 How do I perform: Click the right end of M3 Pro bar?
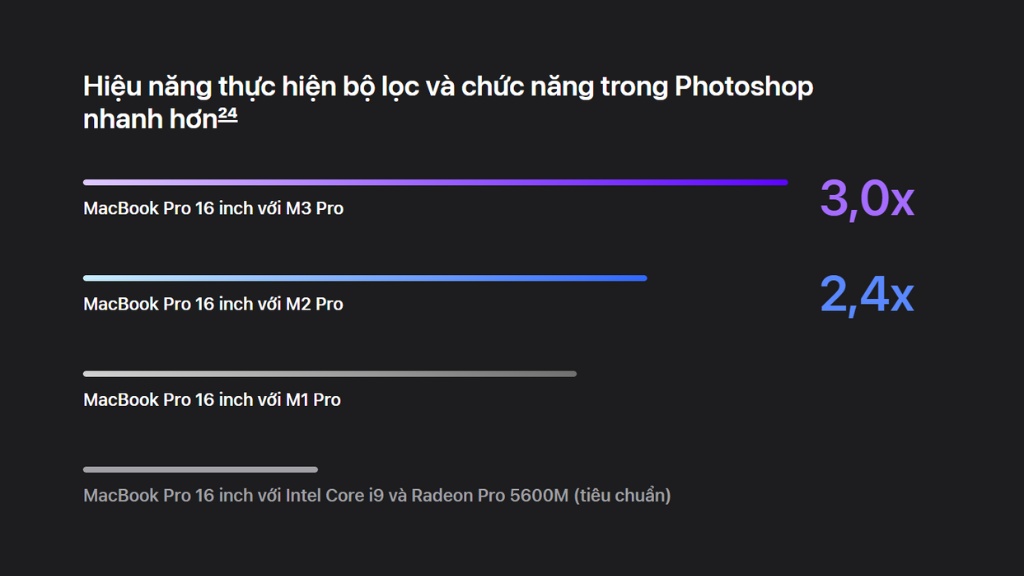click(x=784, y=182)
